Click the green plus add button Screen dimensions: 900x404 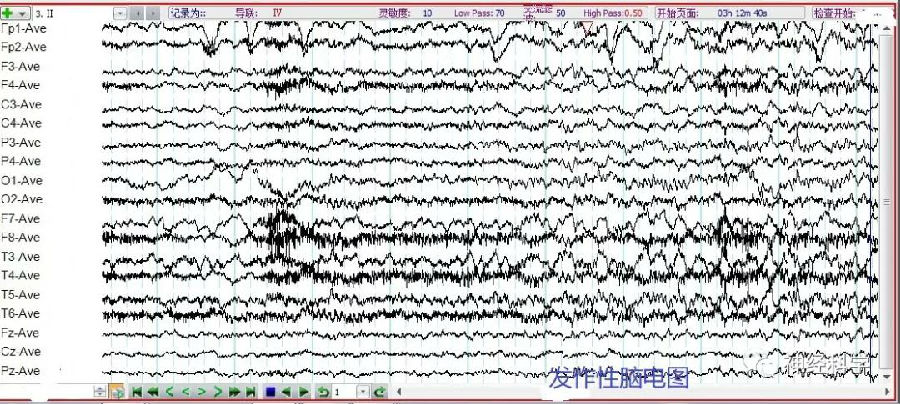click(x=10, y=13)
